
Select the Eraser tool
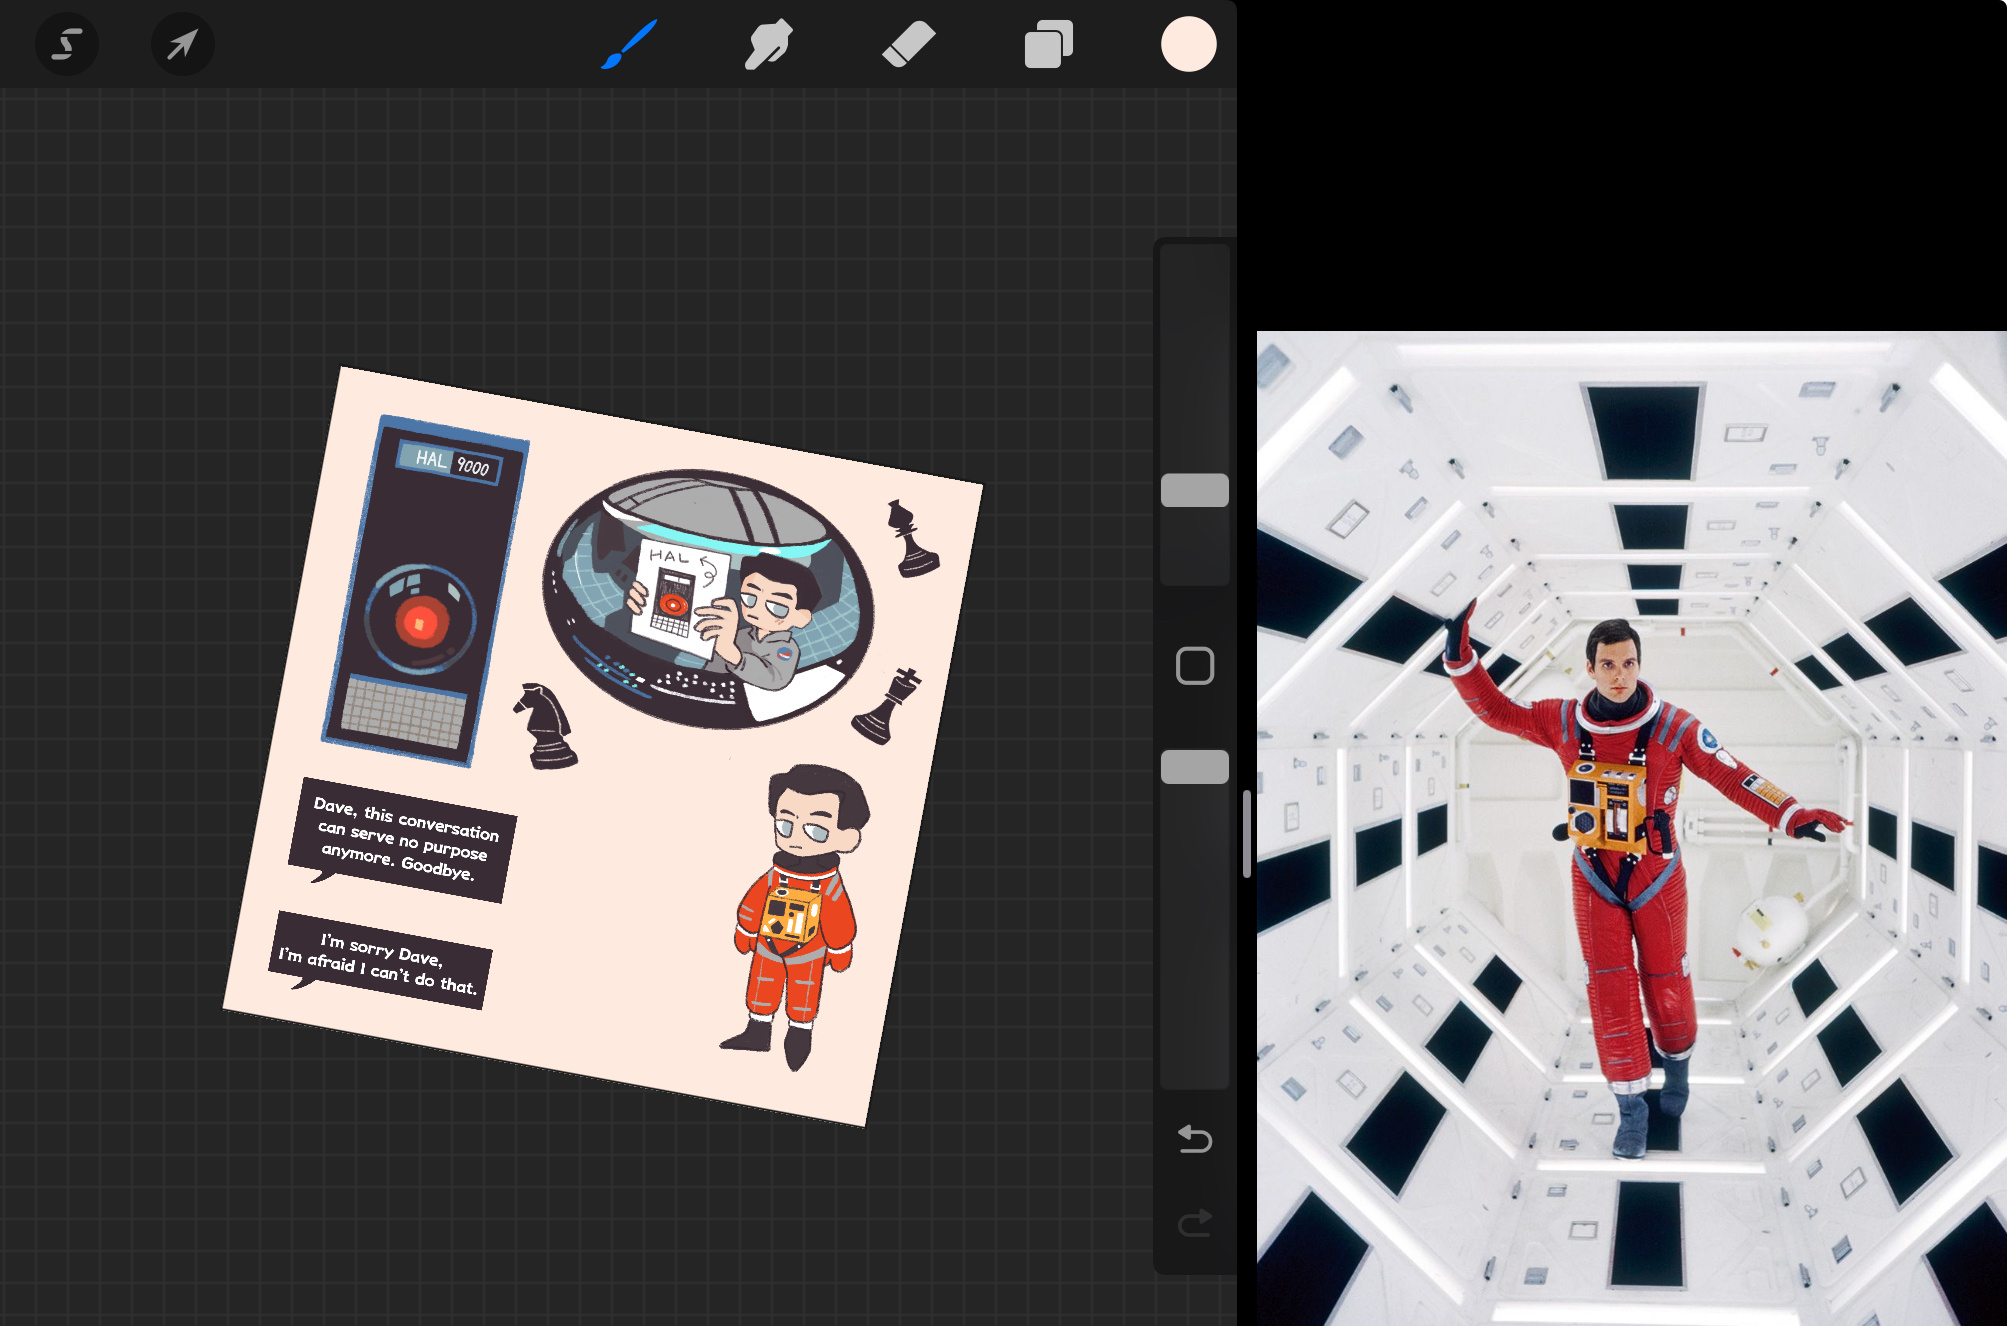[x=908, y=44]
